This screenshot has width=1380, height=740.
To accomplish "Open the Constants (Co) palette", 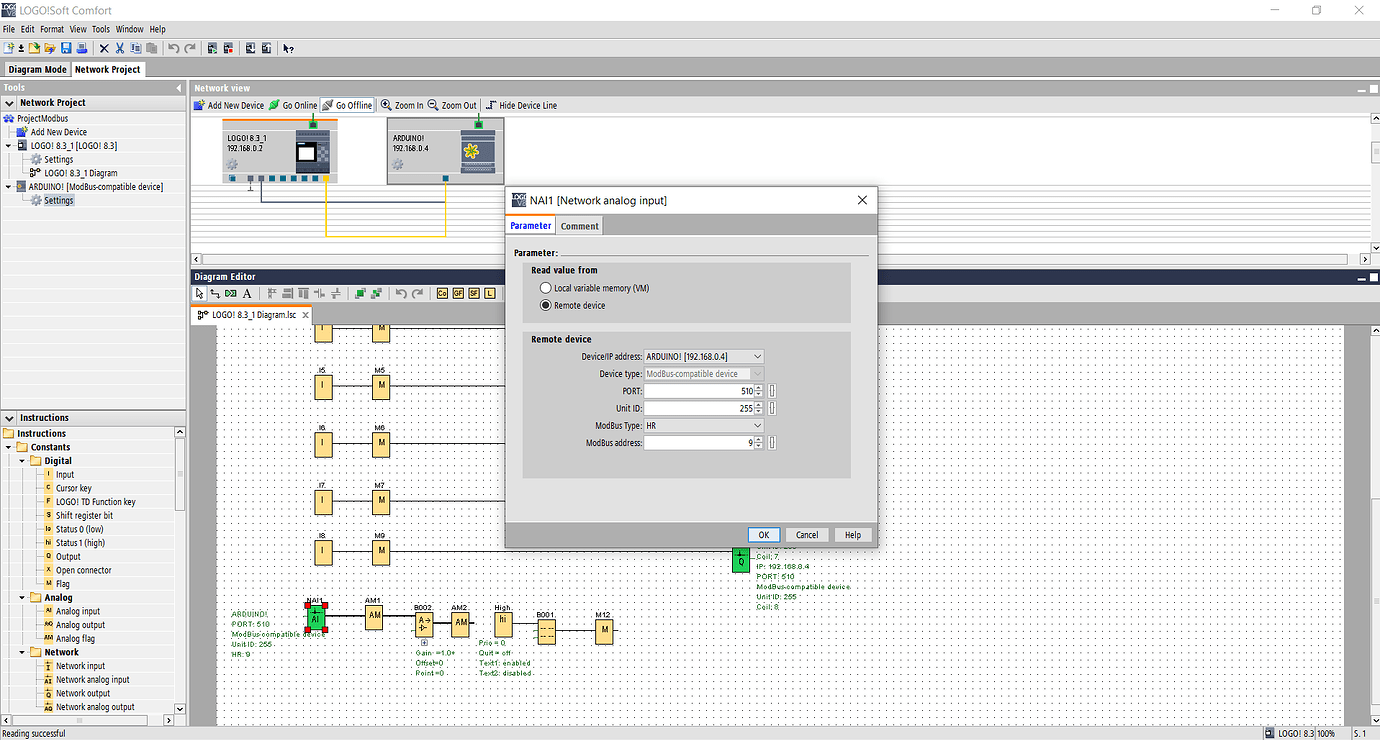I will pos(441,293).
